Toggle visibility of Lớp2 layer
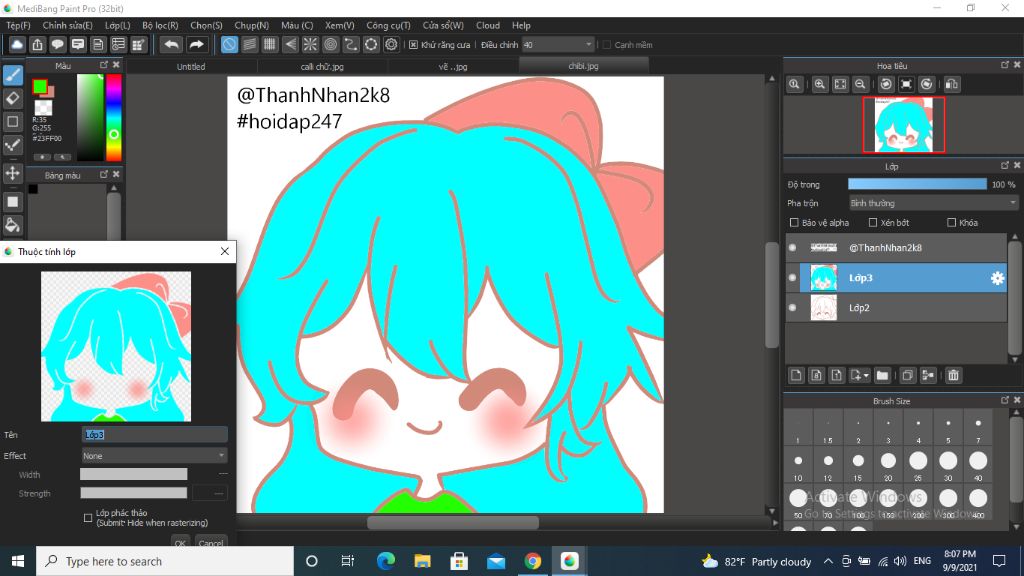 [x=793, y=308]
